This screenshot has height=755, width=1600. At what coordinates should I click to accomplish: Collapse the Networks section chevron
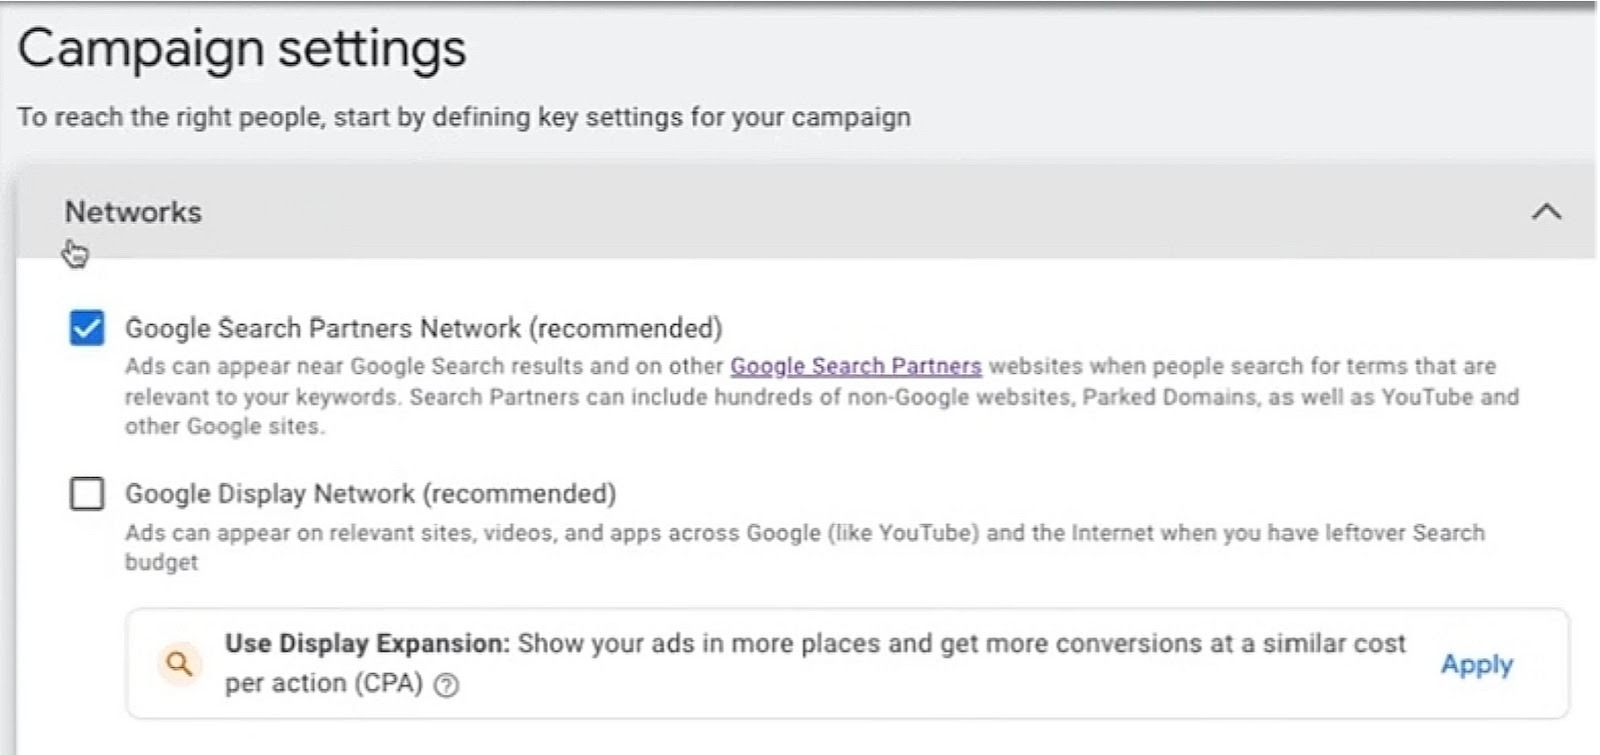(x=1546, y=211)
